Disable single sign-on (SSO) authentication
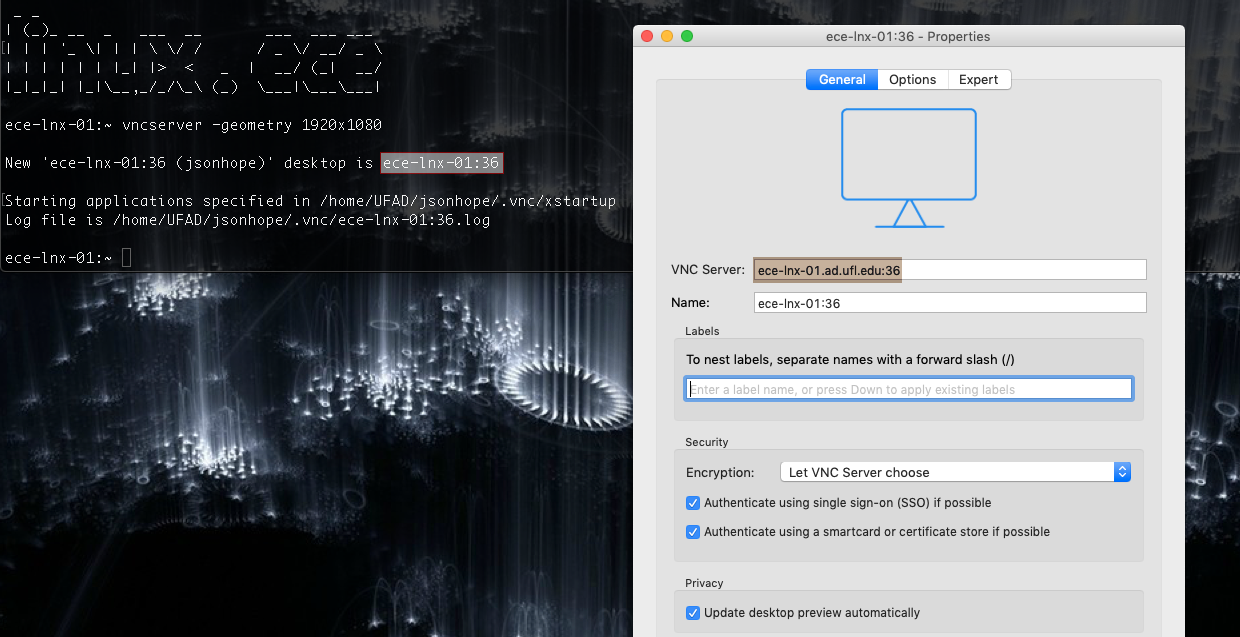Screen dimensions: 1240x637 click(693, 503)
